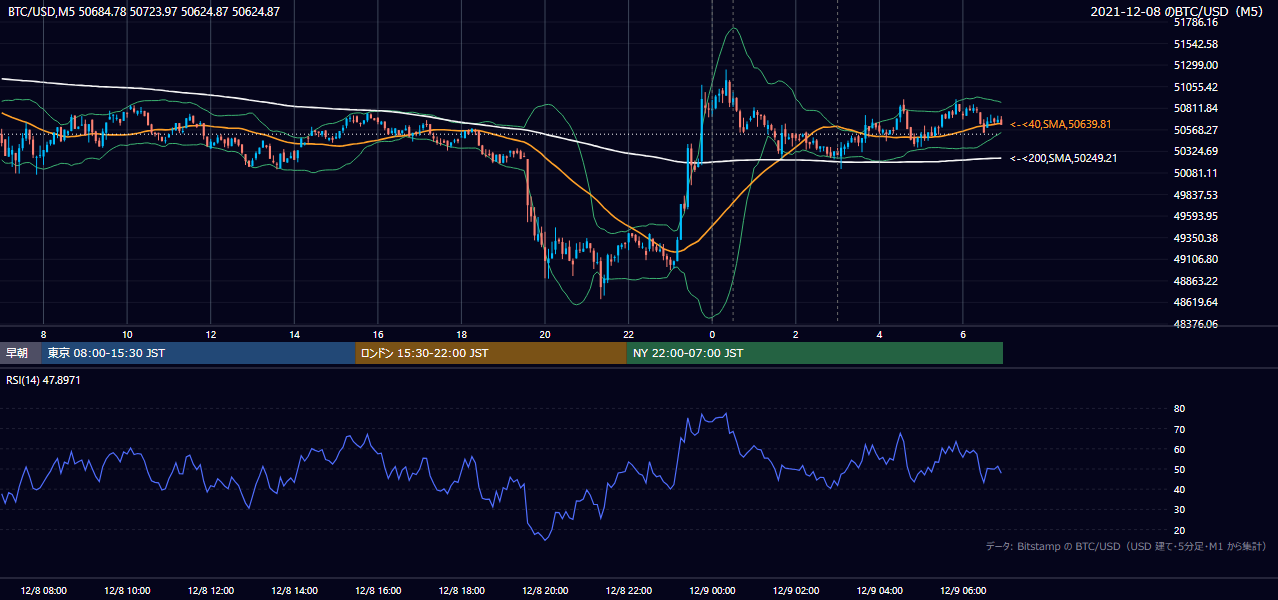This screenshot has width=1278, height=600.
Task: Click the 12/8 14:00 time axis label
Action: point(294,590)
